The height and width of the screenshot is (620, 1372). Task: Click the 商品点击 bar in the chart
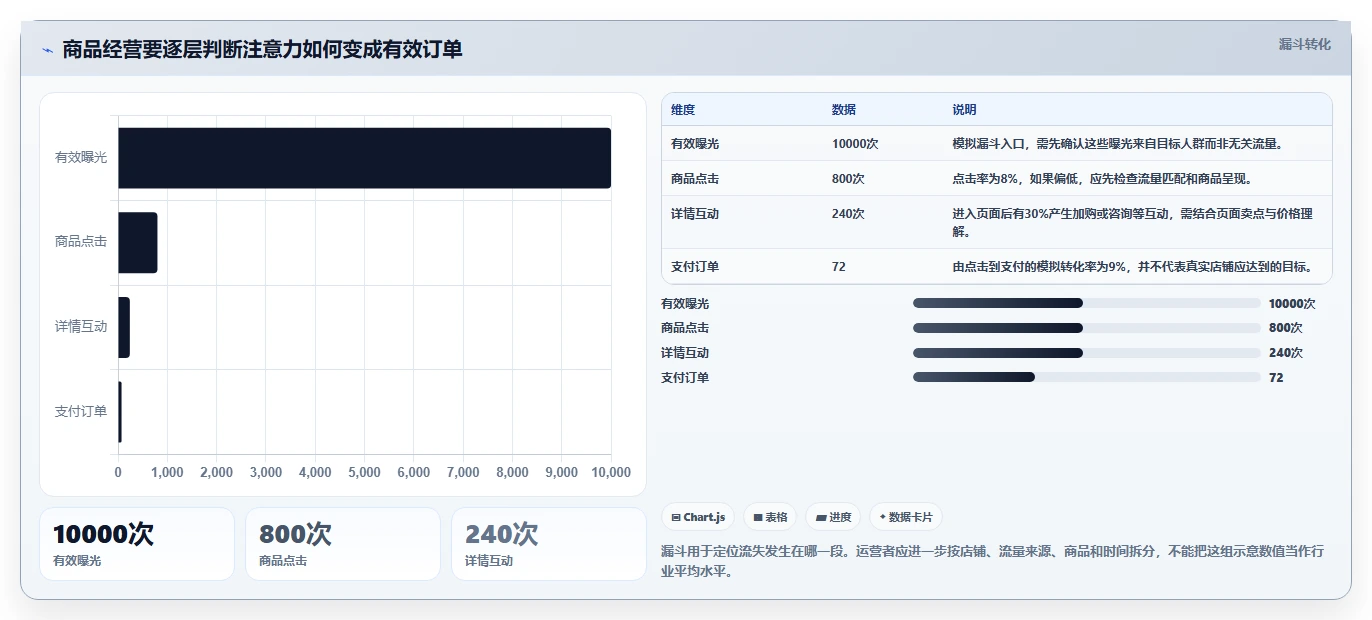point(138,242)
